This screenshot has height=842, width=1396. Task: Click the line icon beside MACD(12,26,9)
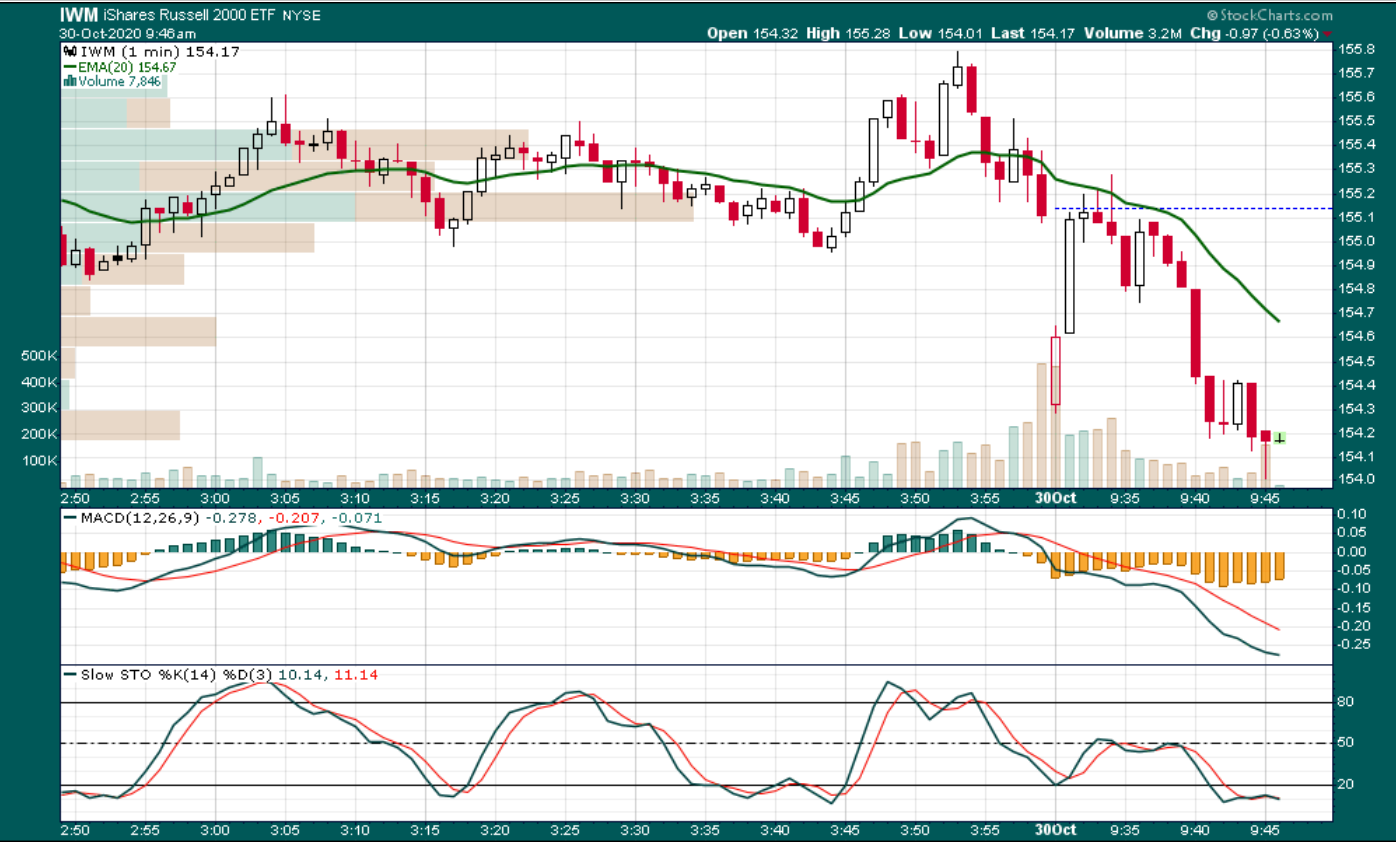tap(70, 517)
